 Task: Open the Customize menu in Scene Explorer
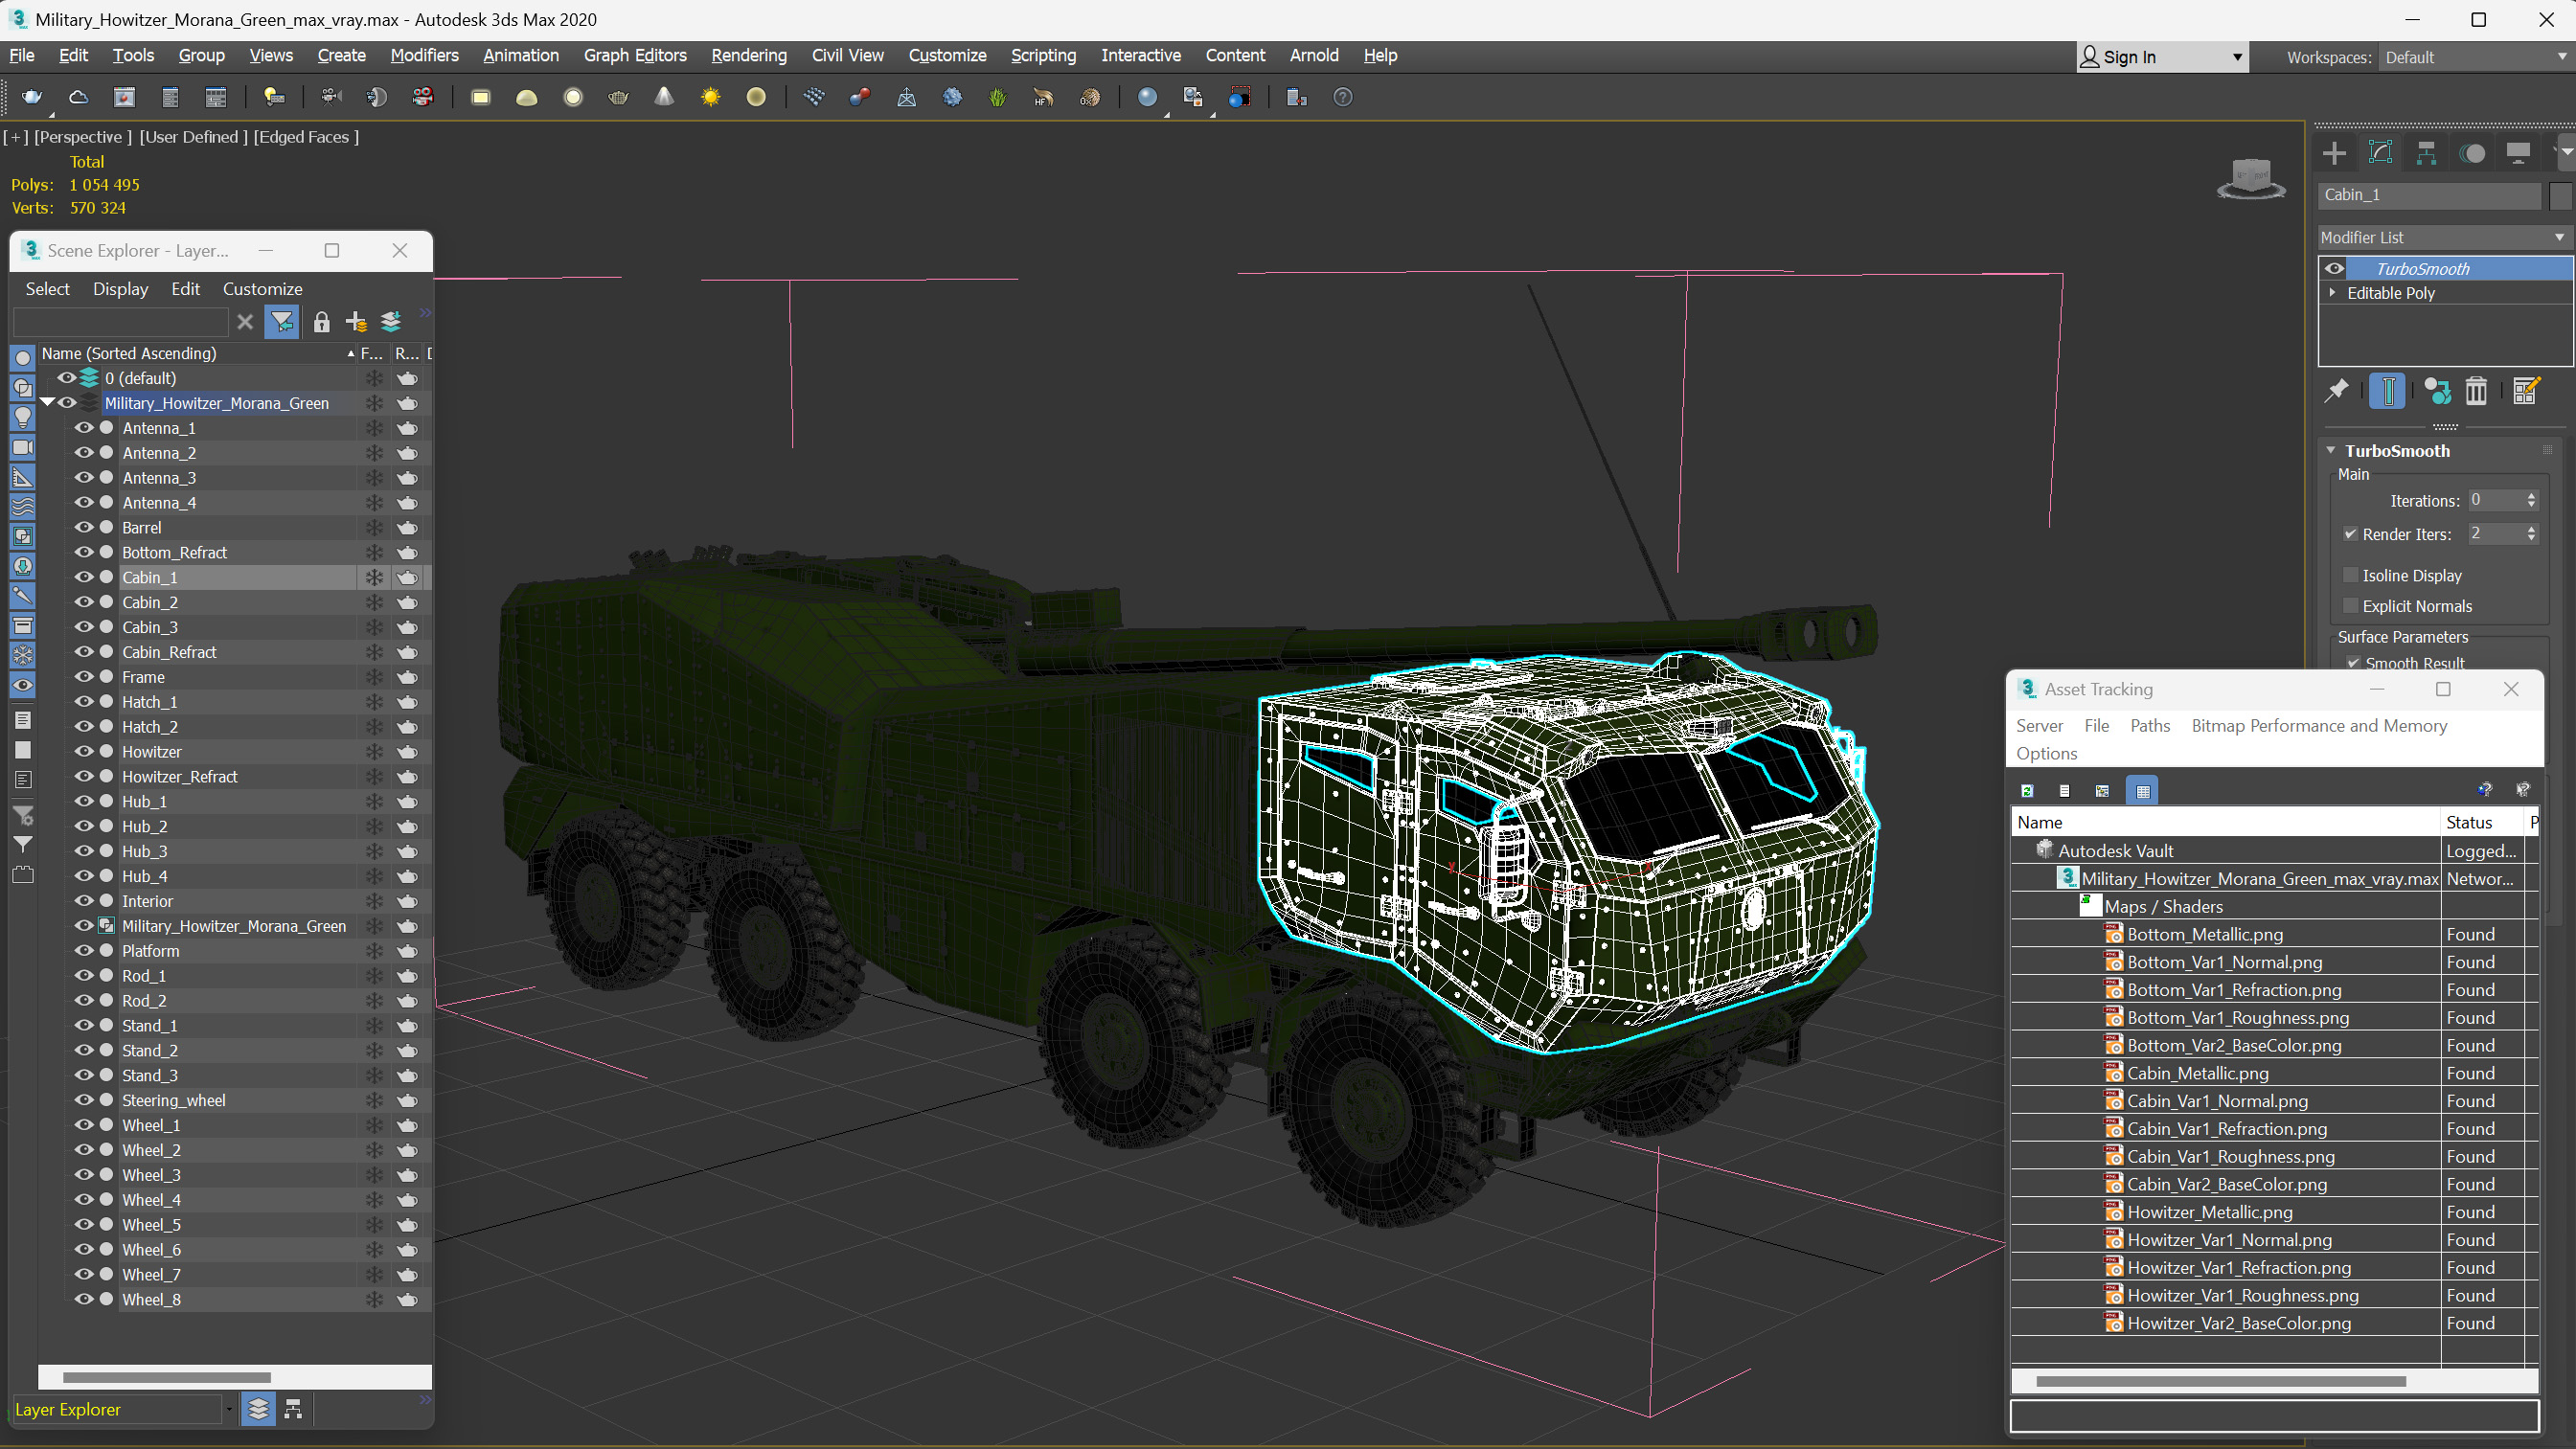tap(262, 289)
